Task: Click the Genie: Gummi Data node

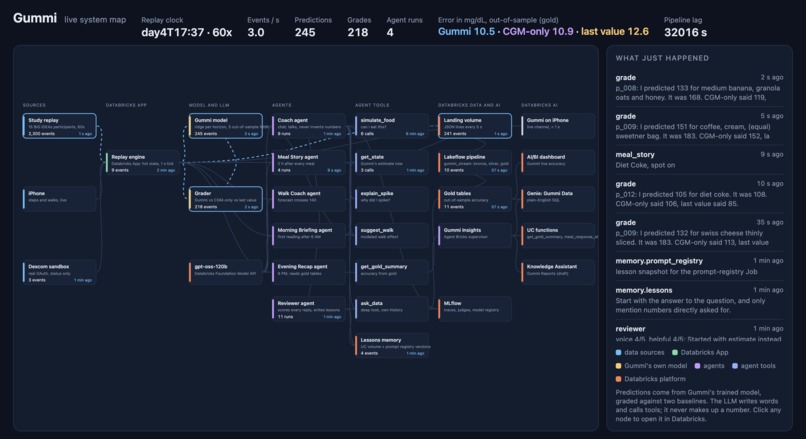Action: pos(558,199)
